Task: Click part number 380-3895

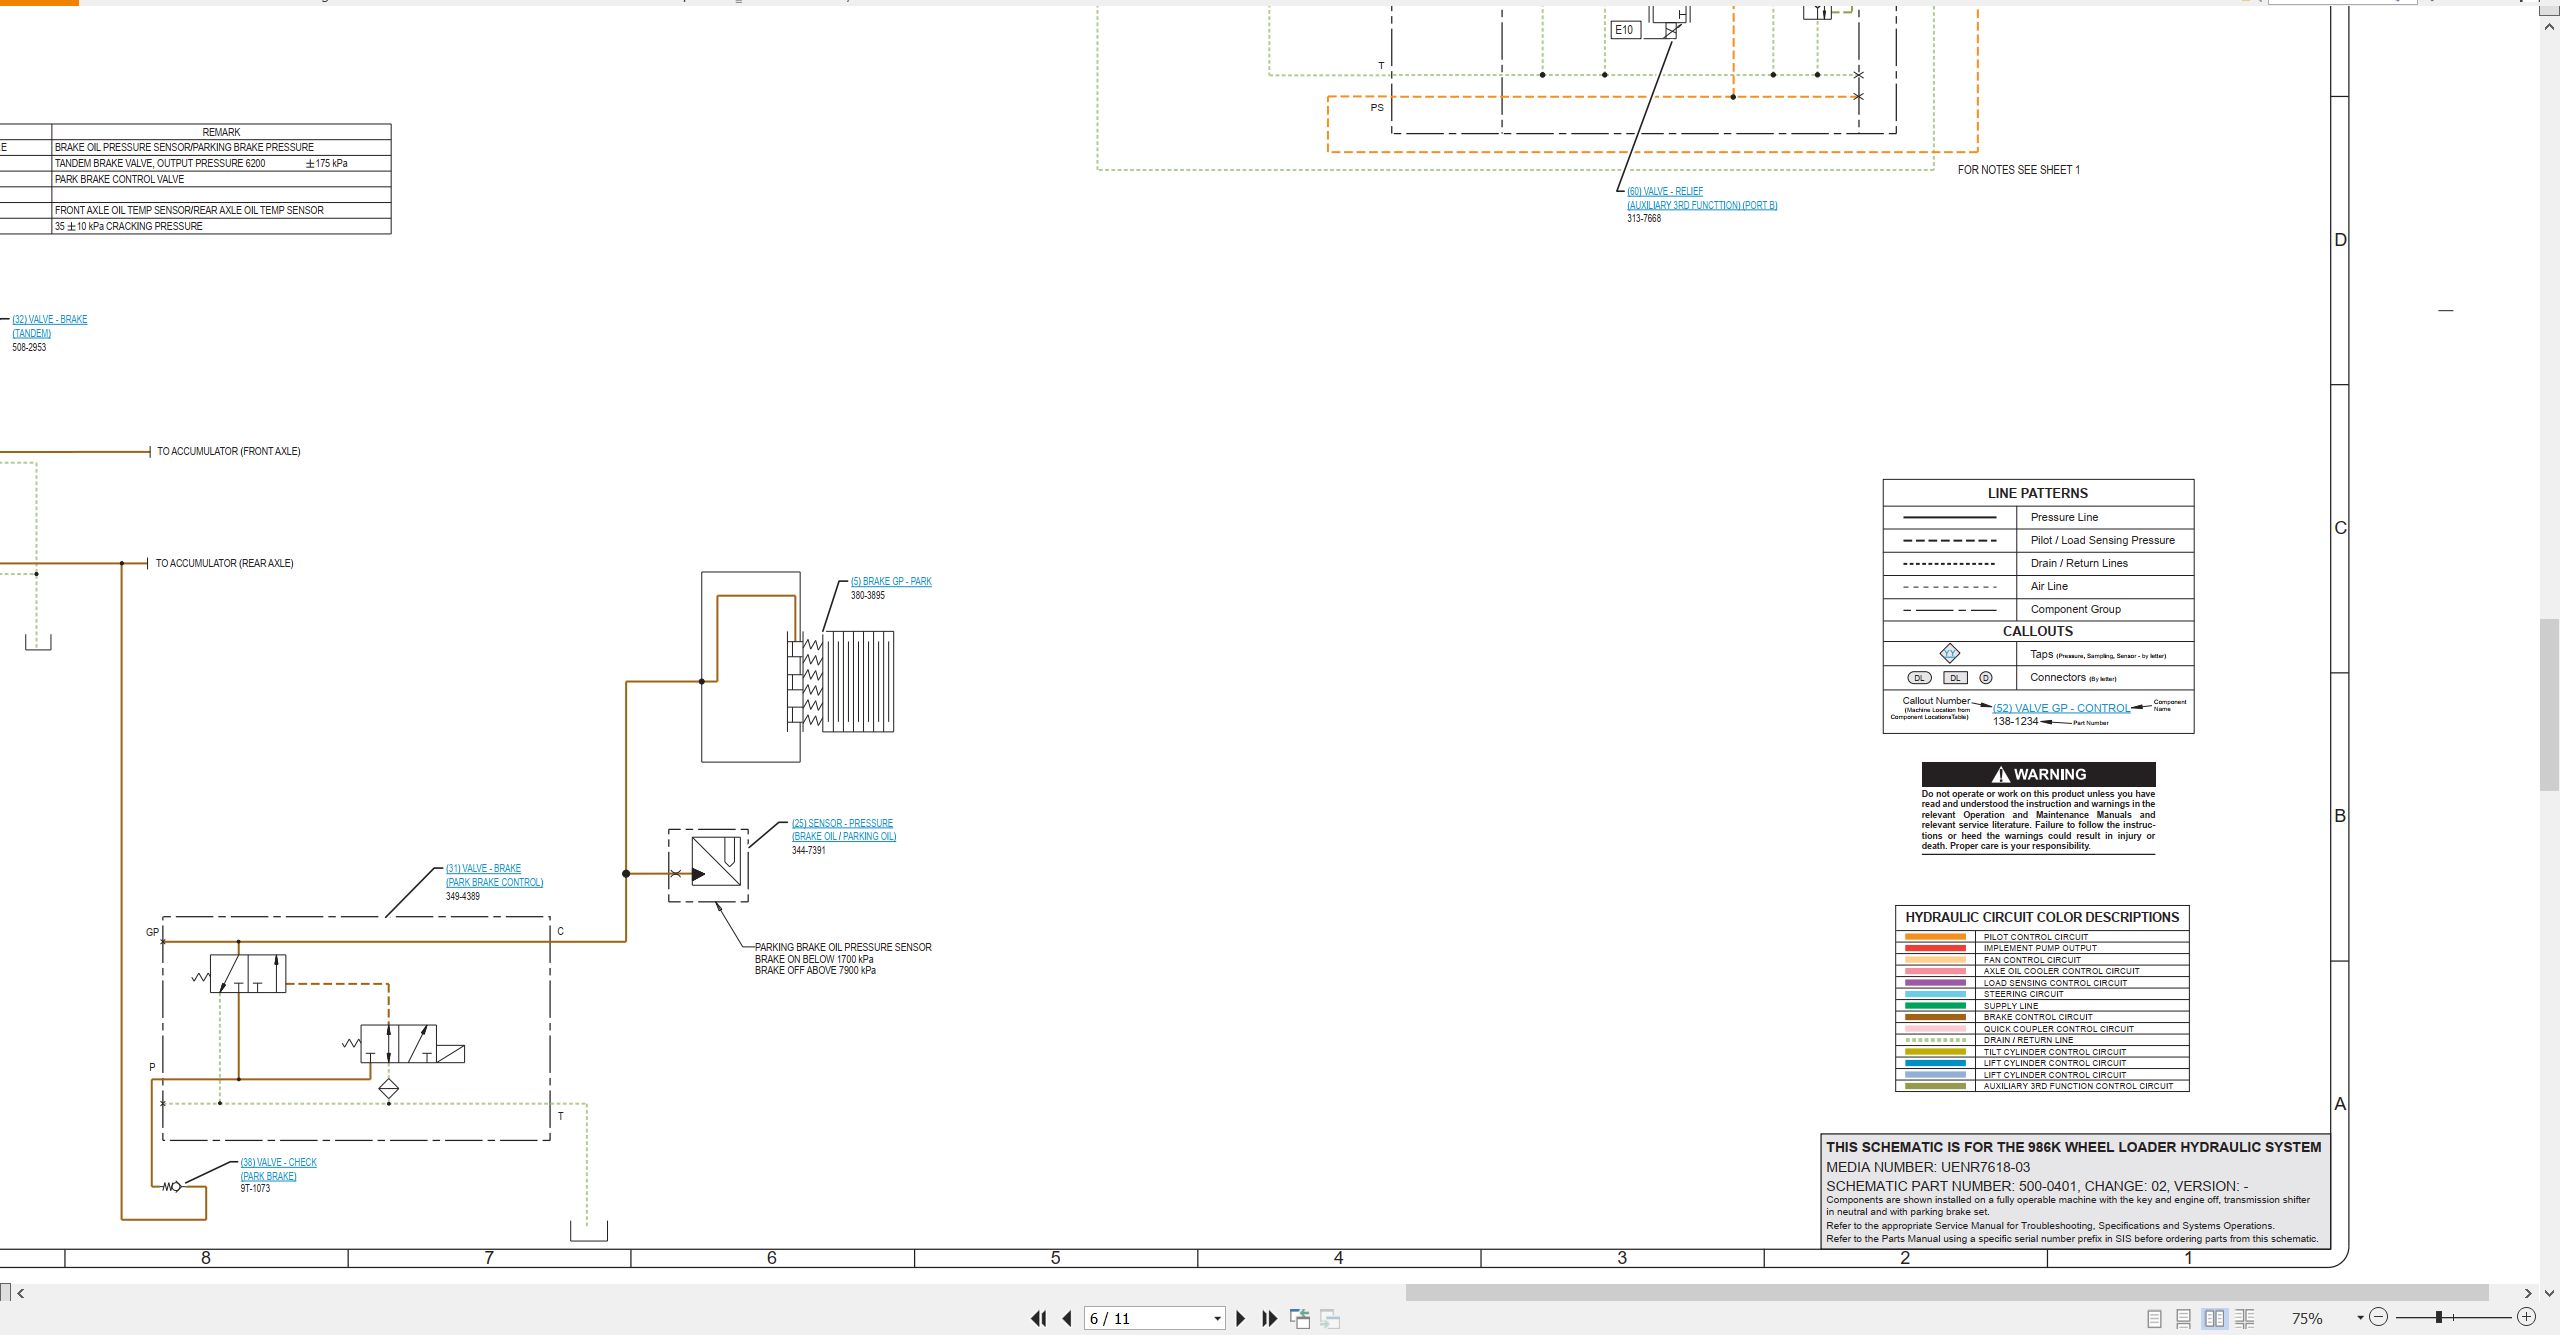Action: [868, 595]
